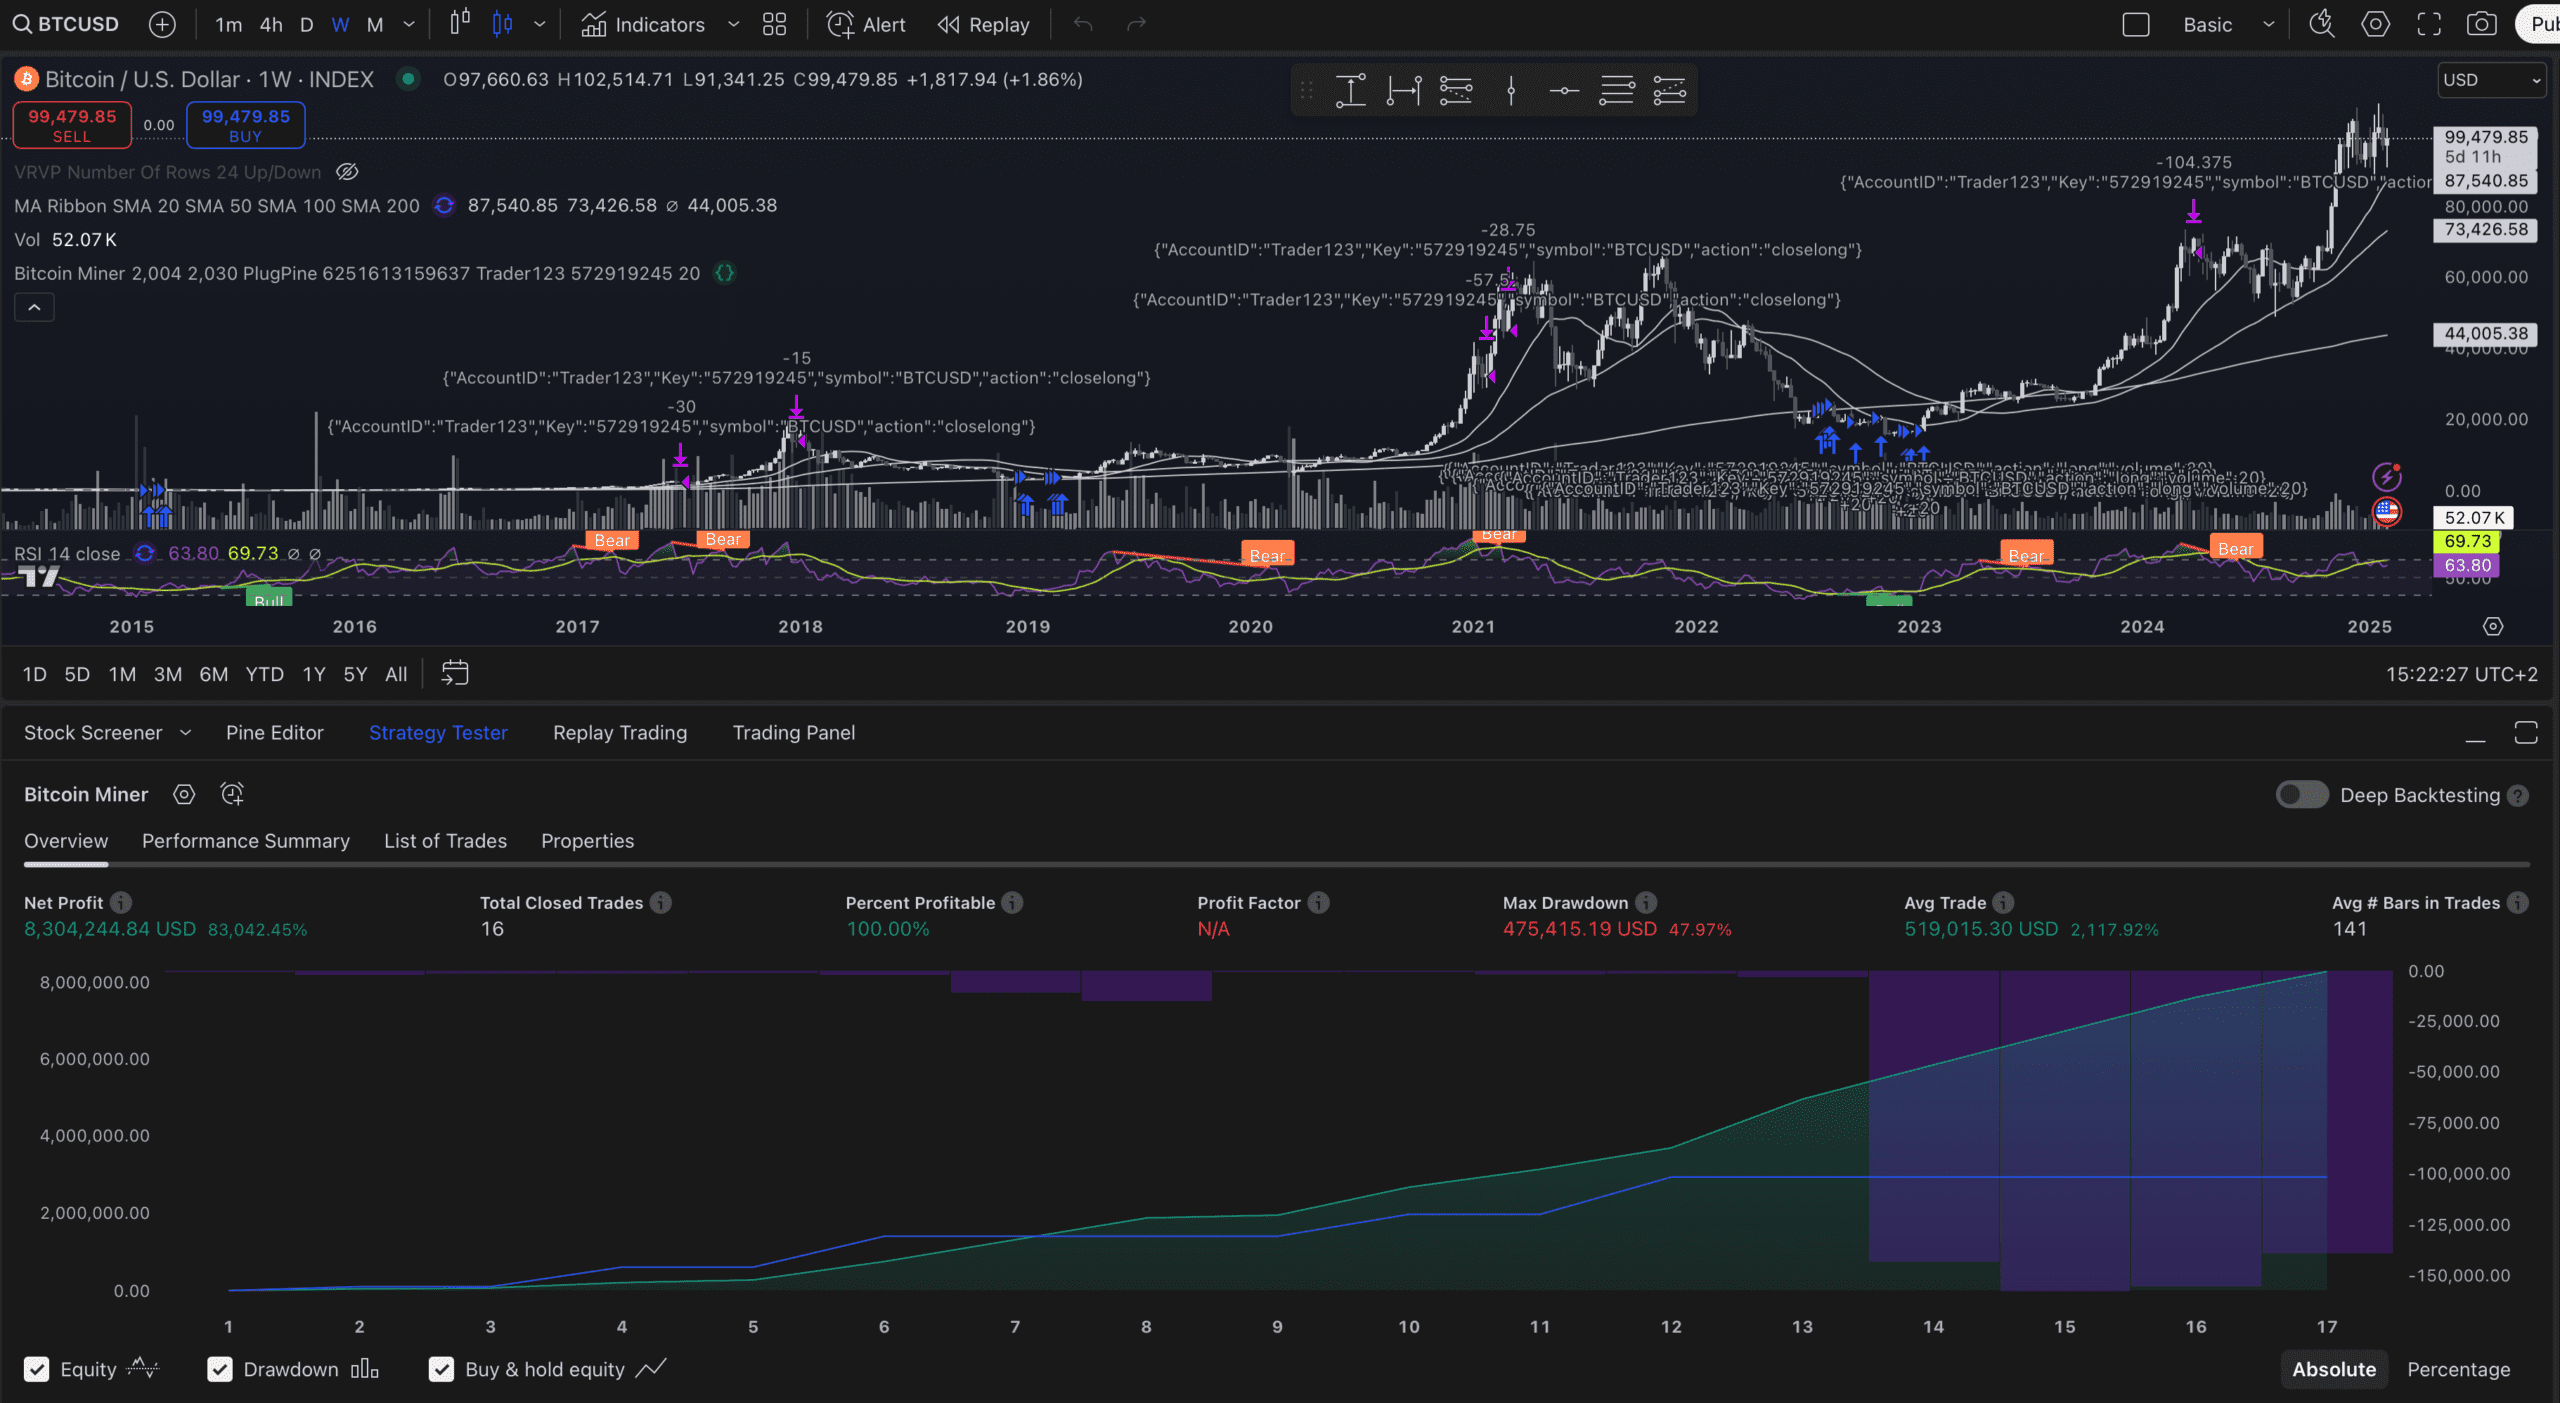Undo the last chart action

tap(1083, 23)
